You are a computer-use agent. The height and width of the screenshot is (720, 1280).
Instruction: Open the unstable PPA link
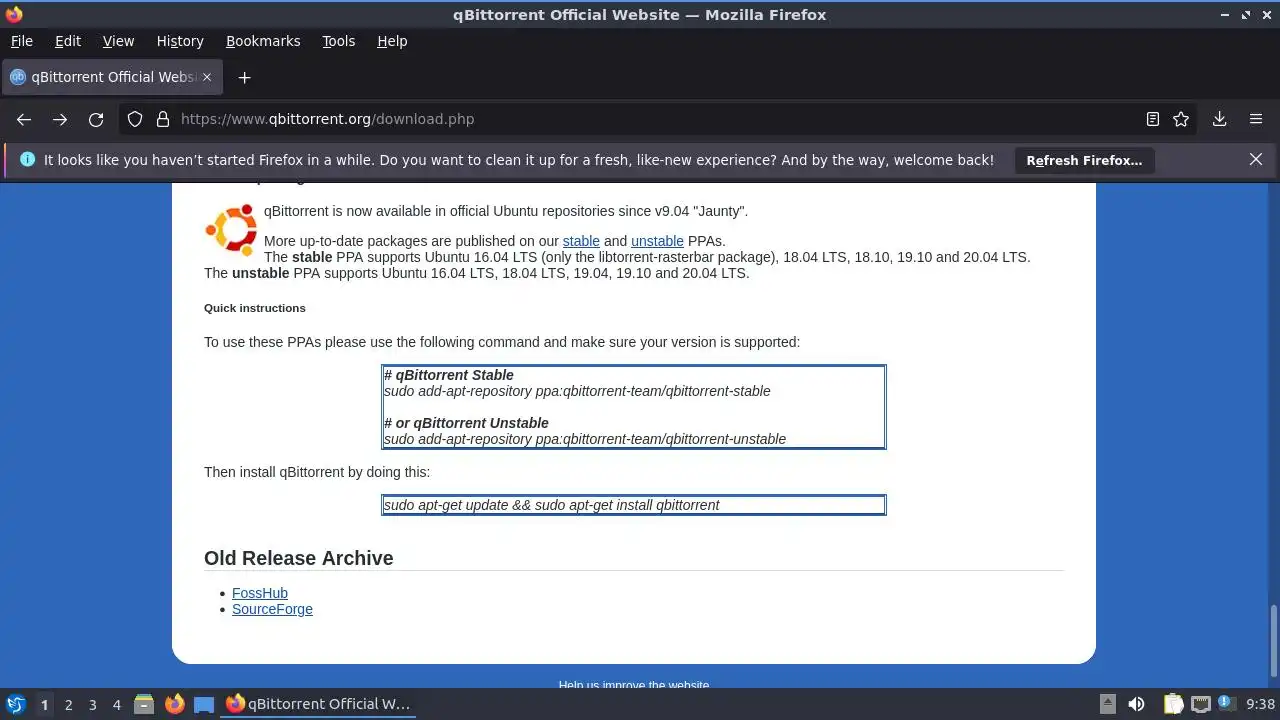coord(657,241)
